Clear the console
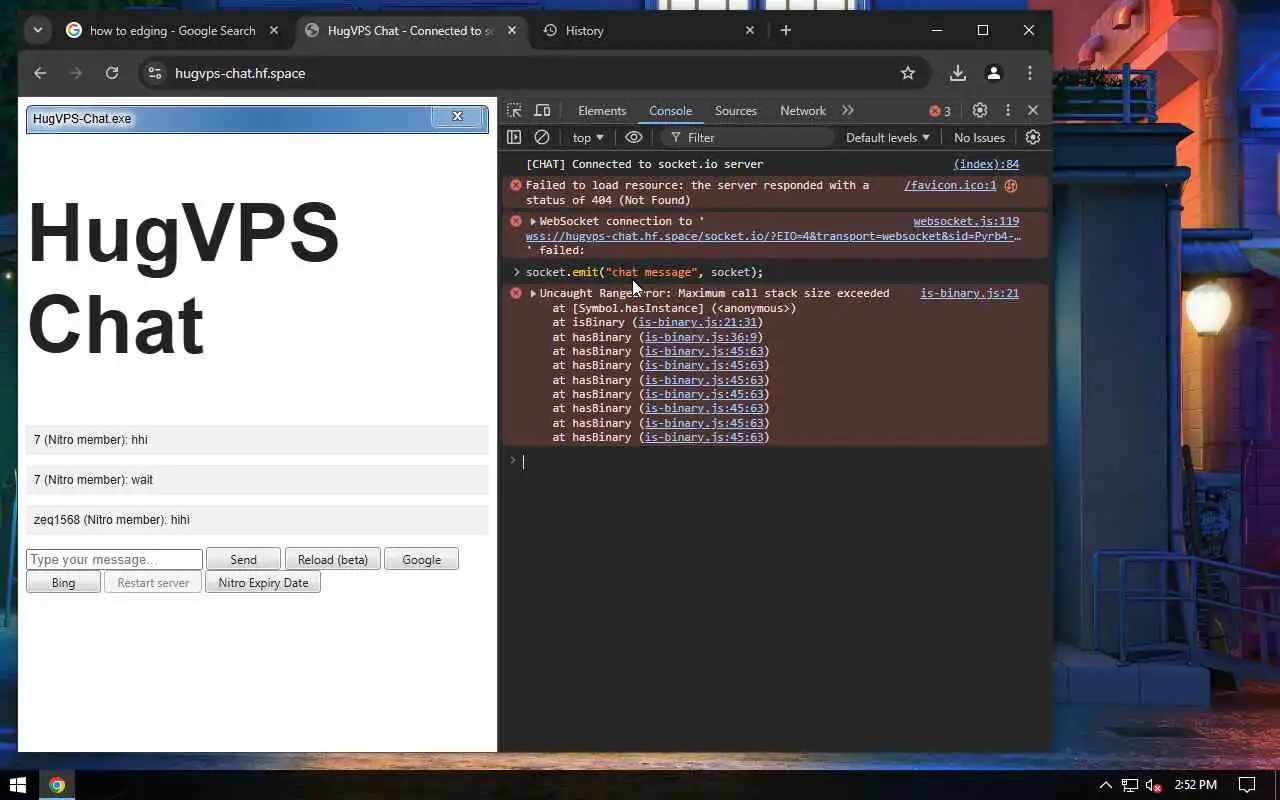The height and width of the screenshot is (800, 1280). (x=542, y=138)
